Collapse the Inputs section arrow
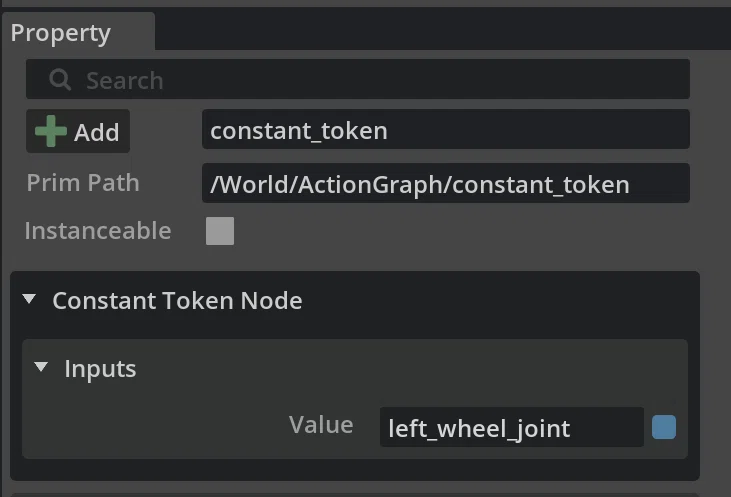 tap(41, 367)
